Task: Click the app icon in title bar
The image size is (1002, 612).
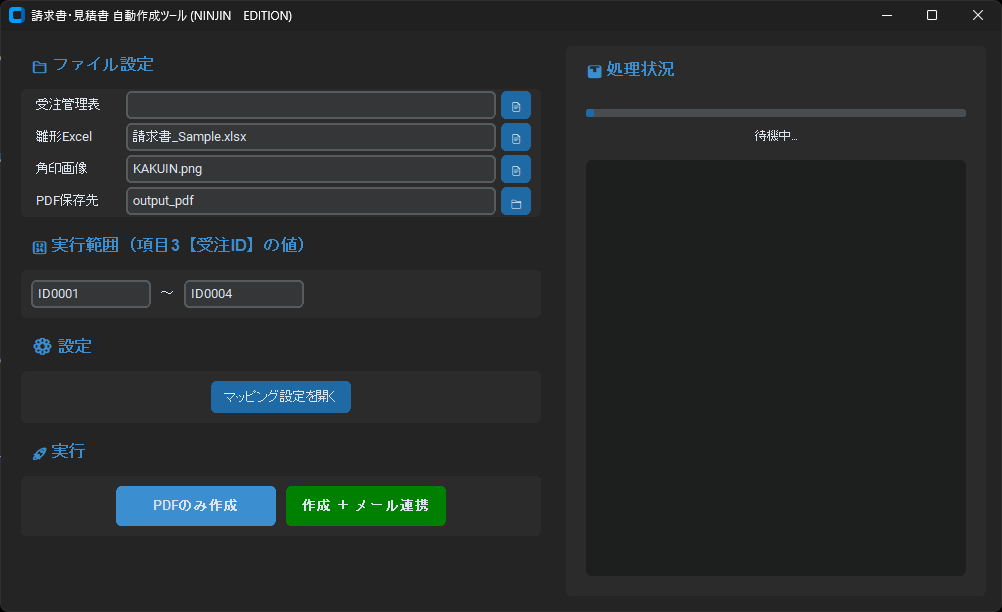Action: pyautogui.click(x=16, y=15)
